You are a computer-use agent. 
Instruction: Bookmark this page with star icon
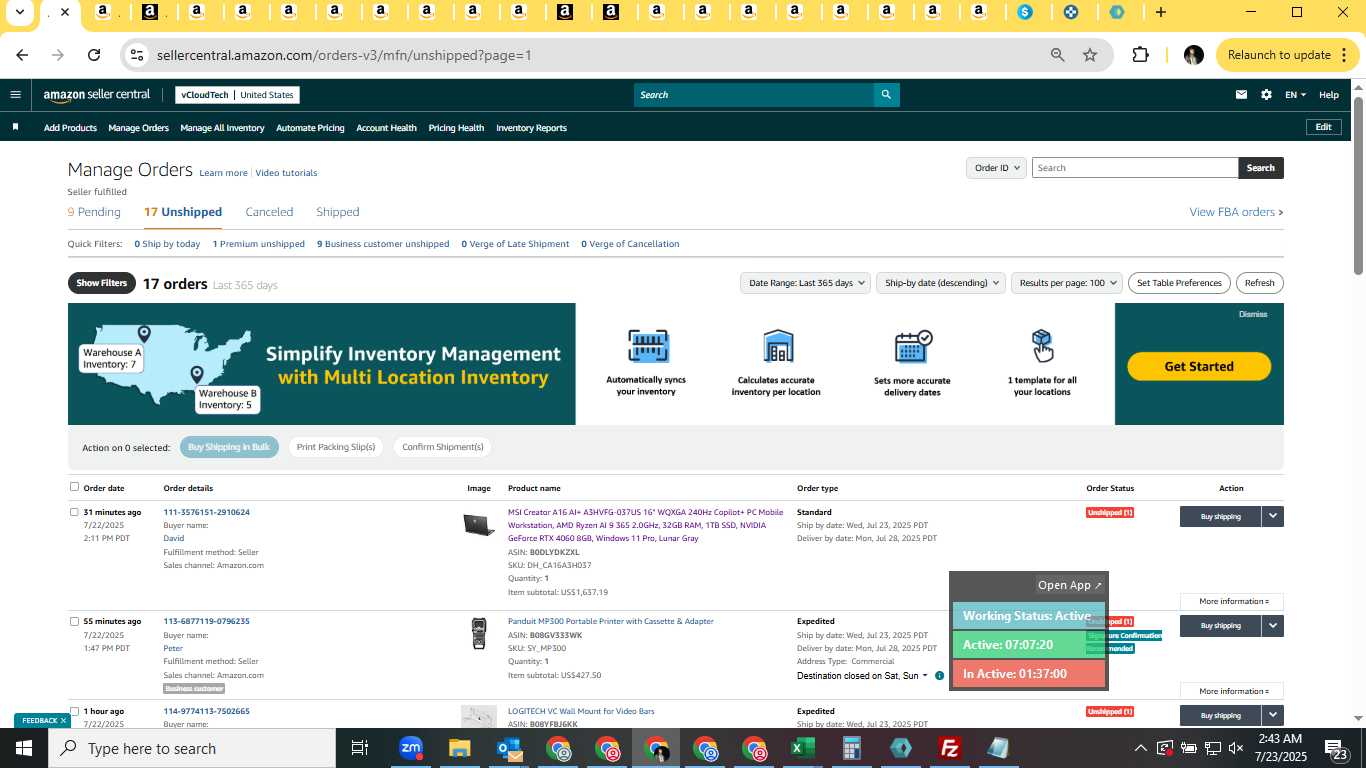click(x=1090, y=55)
